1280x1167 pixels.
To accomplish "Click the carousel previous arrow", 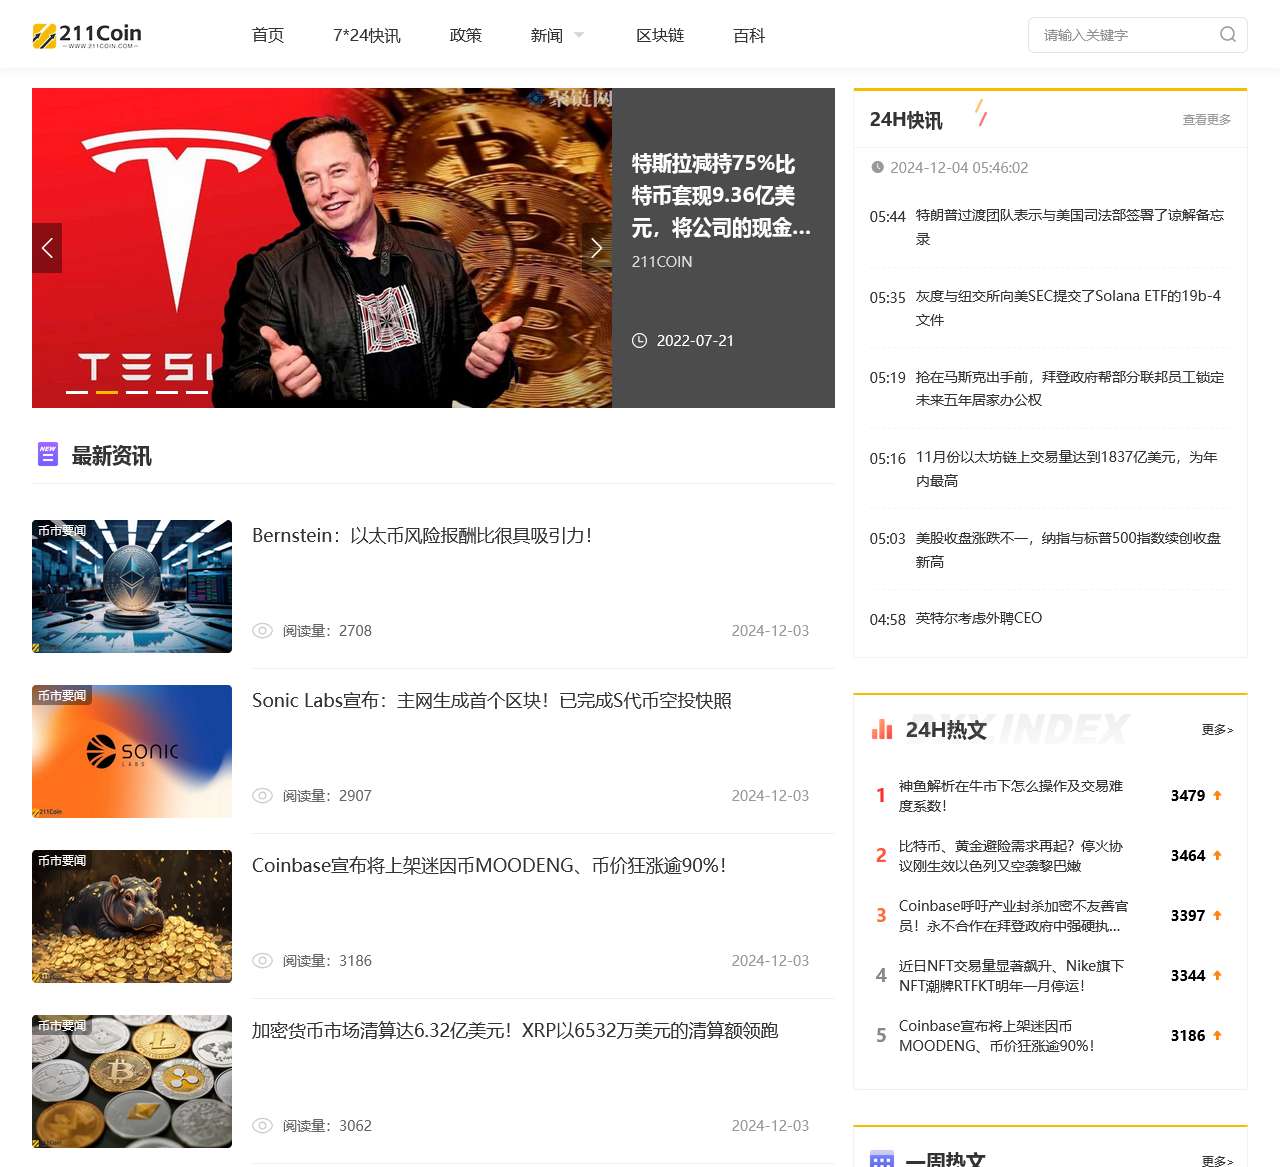I will pyautogui.click(x=46, y=247).
